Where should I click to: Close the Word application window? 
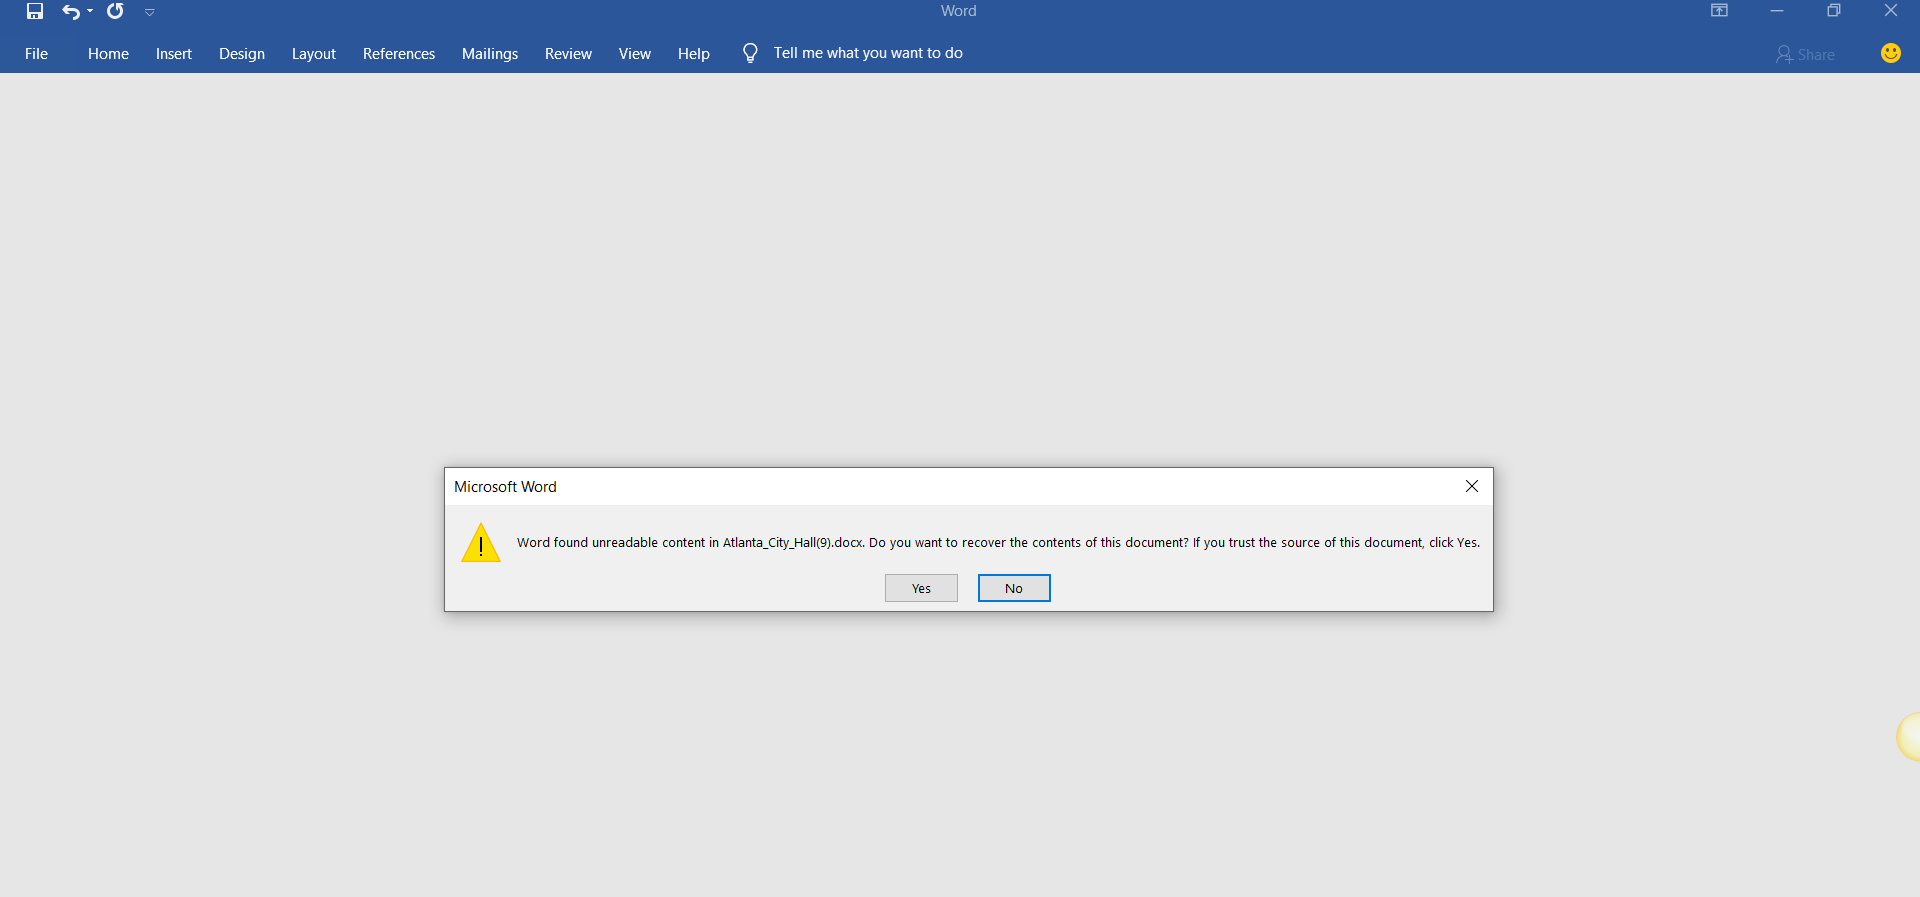coord(1891,11)
